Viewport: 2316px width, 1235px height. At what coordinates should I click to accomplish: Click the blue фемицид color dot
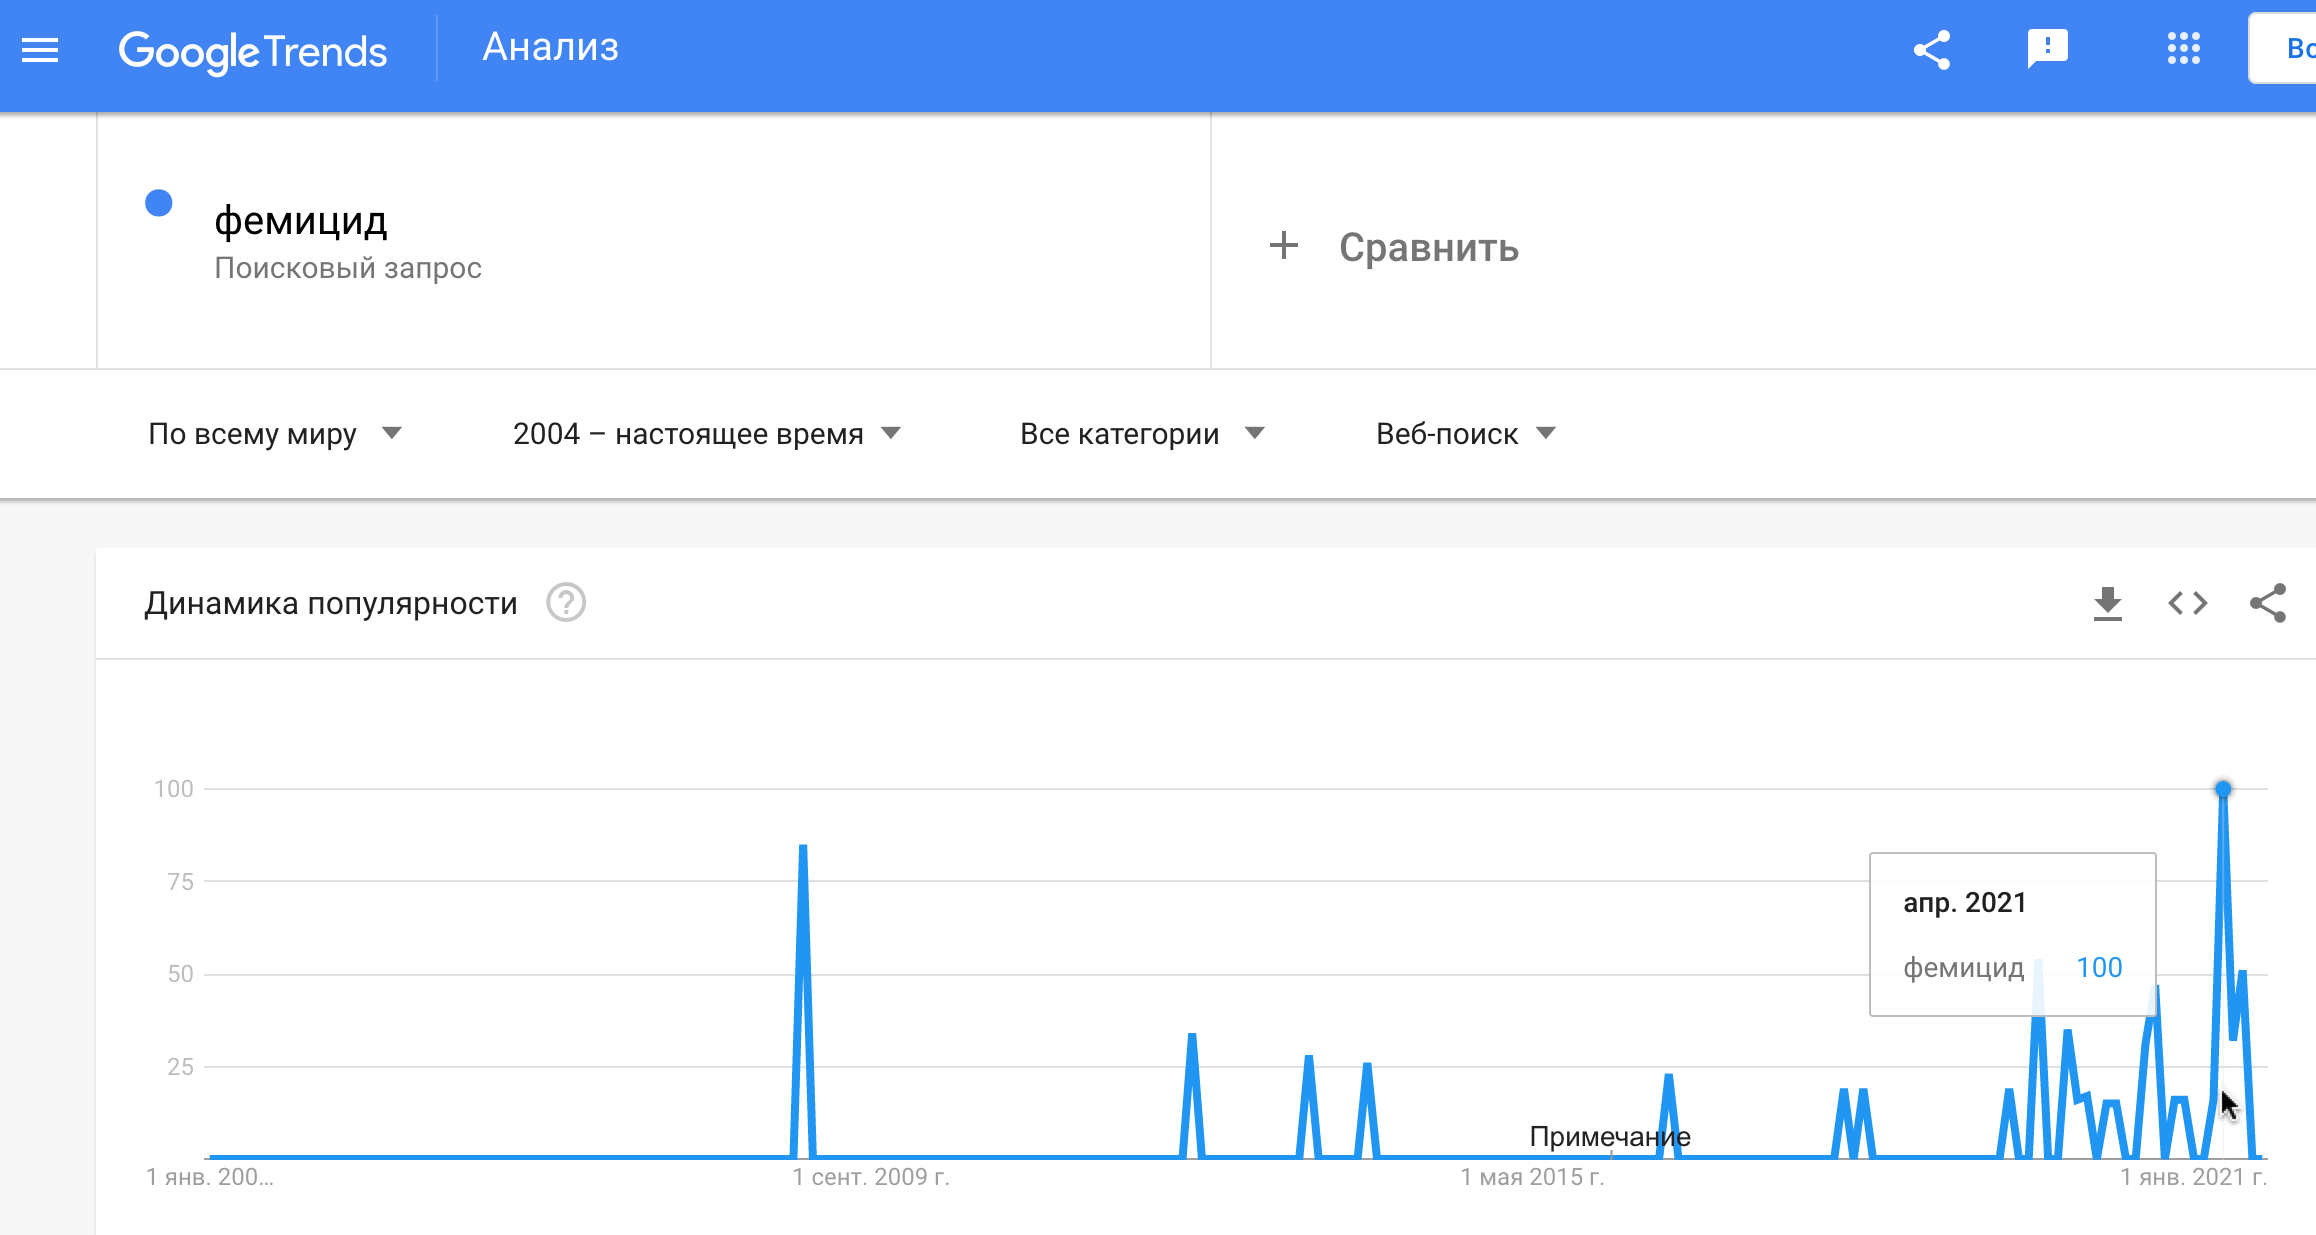pyautogui.click(x=159, y=203)
